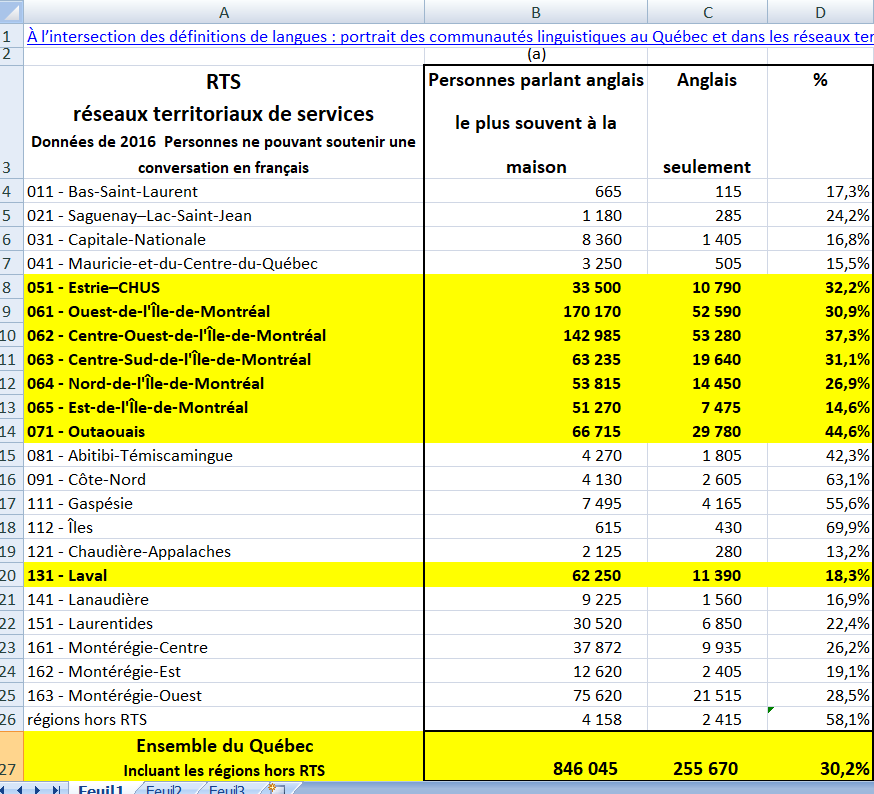Click the 'Ensemble du Québec' total label cell
Image resolution: width=874 pixels, height=794 pixels.
(x=224, y=756)
